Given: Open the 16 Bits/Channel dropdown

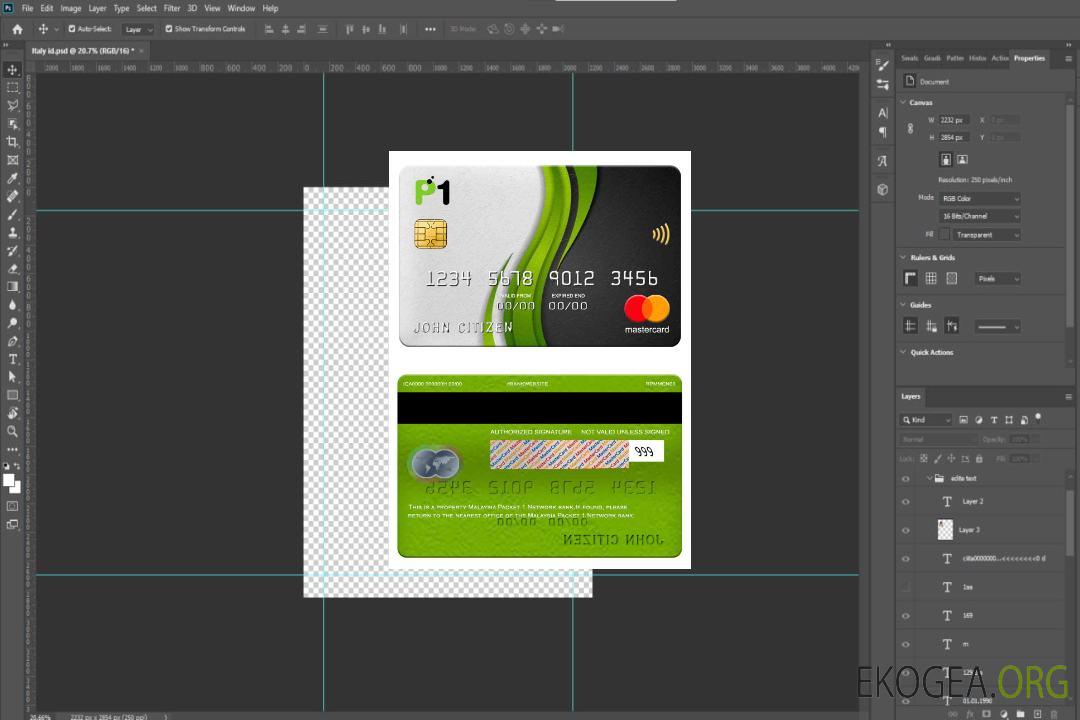Looking at the screenshot, I should point(979,216).
